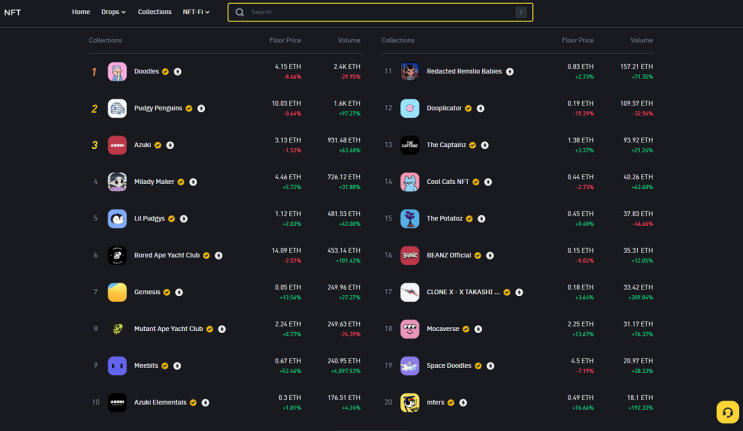Screen dimensions: 743x431
Task: Click the Ethereum icon beside Pudgy Penguins
Action: click(x=201, y=108)
